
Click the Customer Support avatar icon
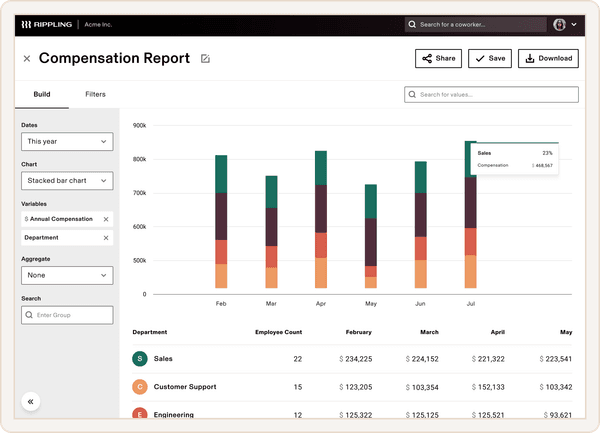tap(140, 386)
